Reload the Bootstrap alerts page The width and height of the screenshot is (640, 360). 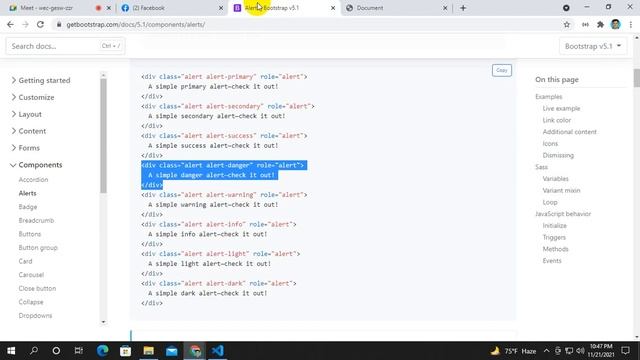click(x=40, y=24)
